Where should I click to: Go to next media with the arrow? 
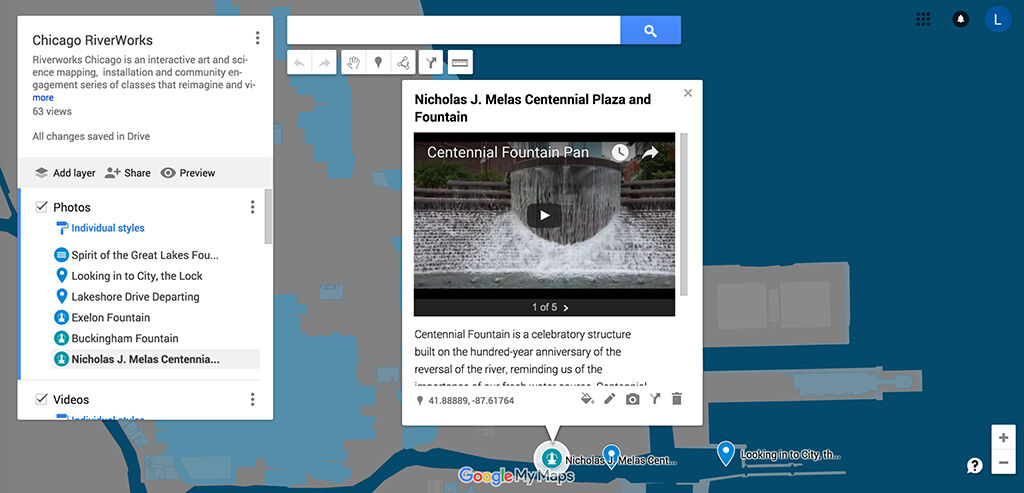(x=566, y=308)
